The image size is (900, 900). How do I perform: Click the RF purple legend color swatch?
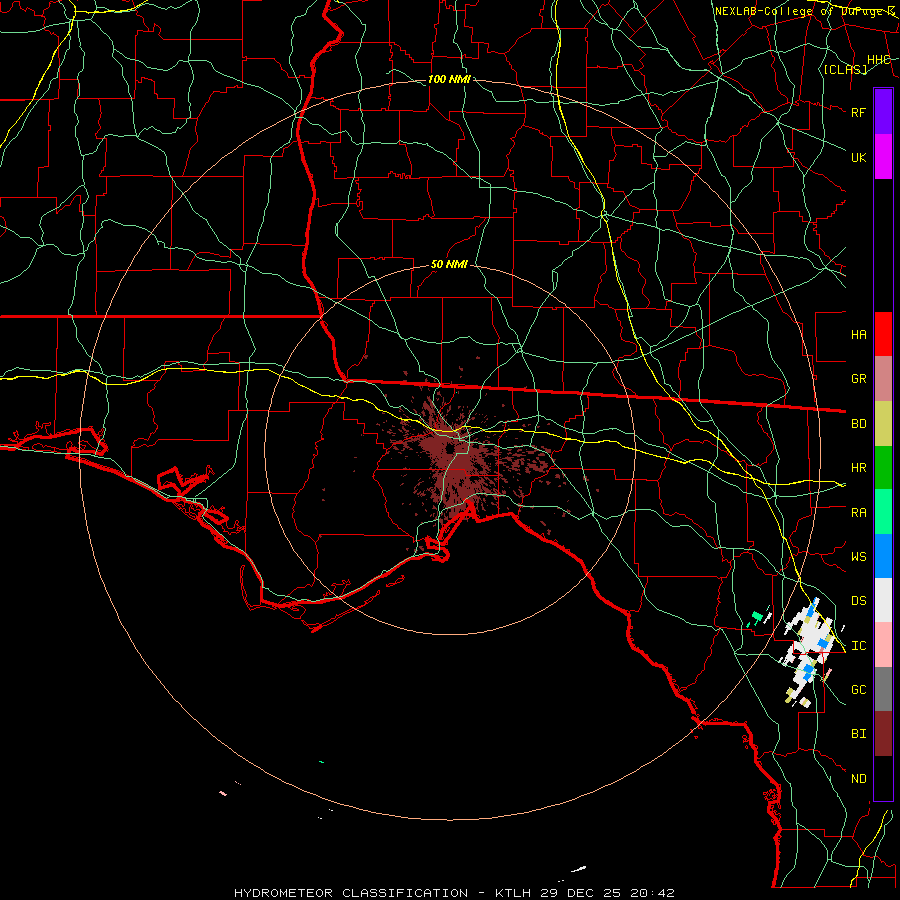tap(883, 112)
